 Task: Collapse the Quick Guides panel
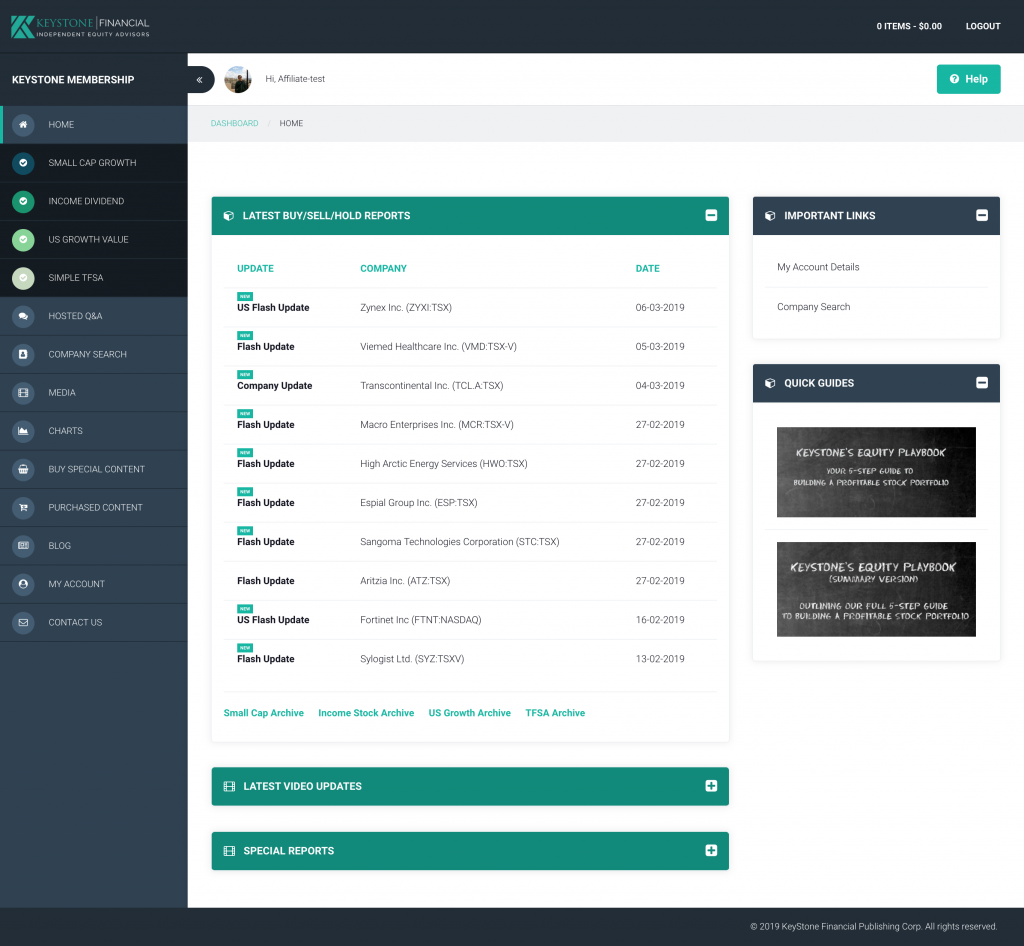coord(982,383)
